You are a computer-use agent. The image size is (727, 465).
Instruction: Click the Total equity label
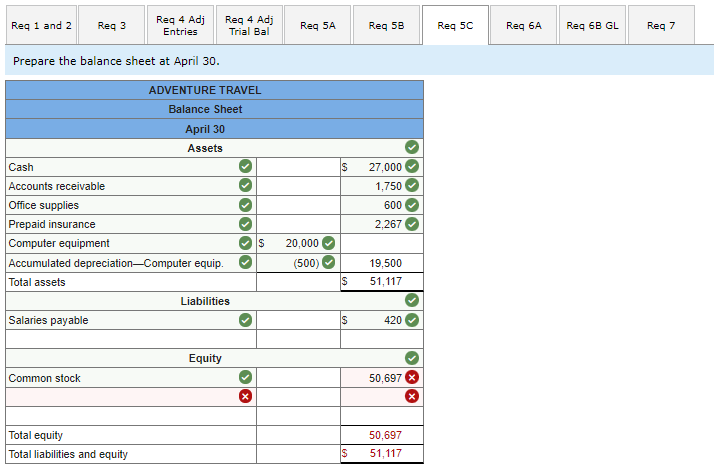[35, 435]
